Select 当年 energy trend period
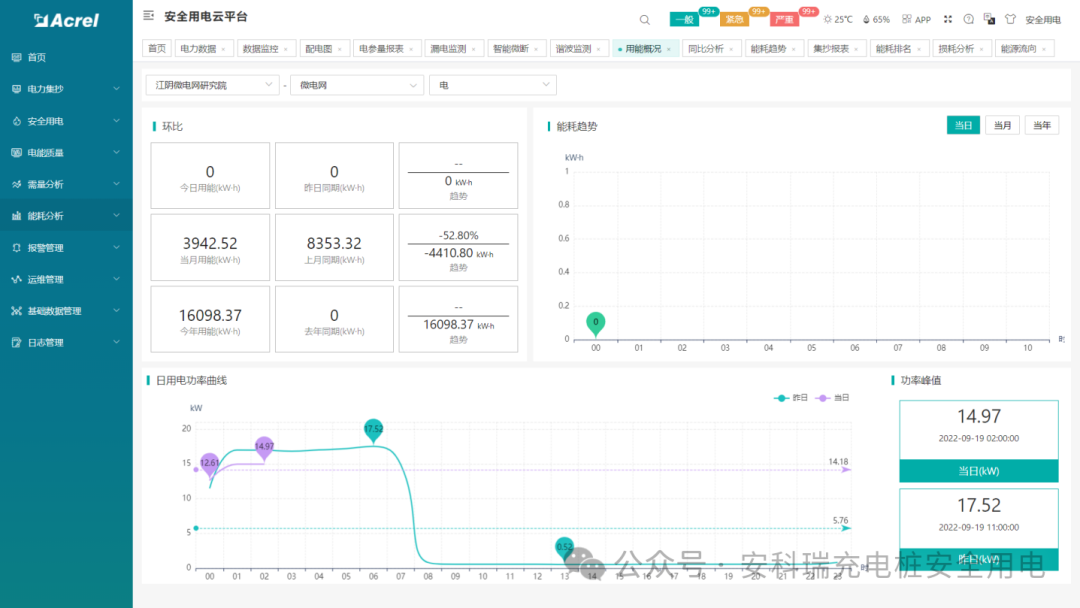1080x608 pixels. click(1041, 125)
